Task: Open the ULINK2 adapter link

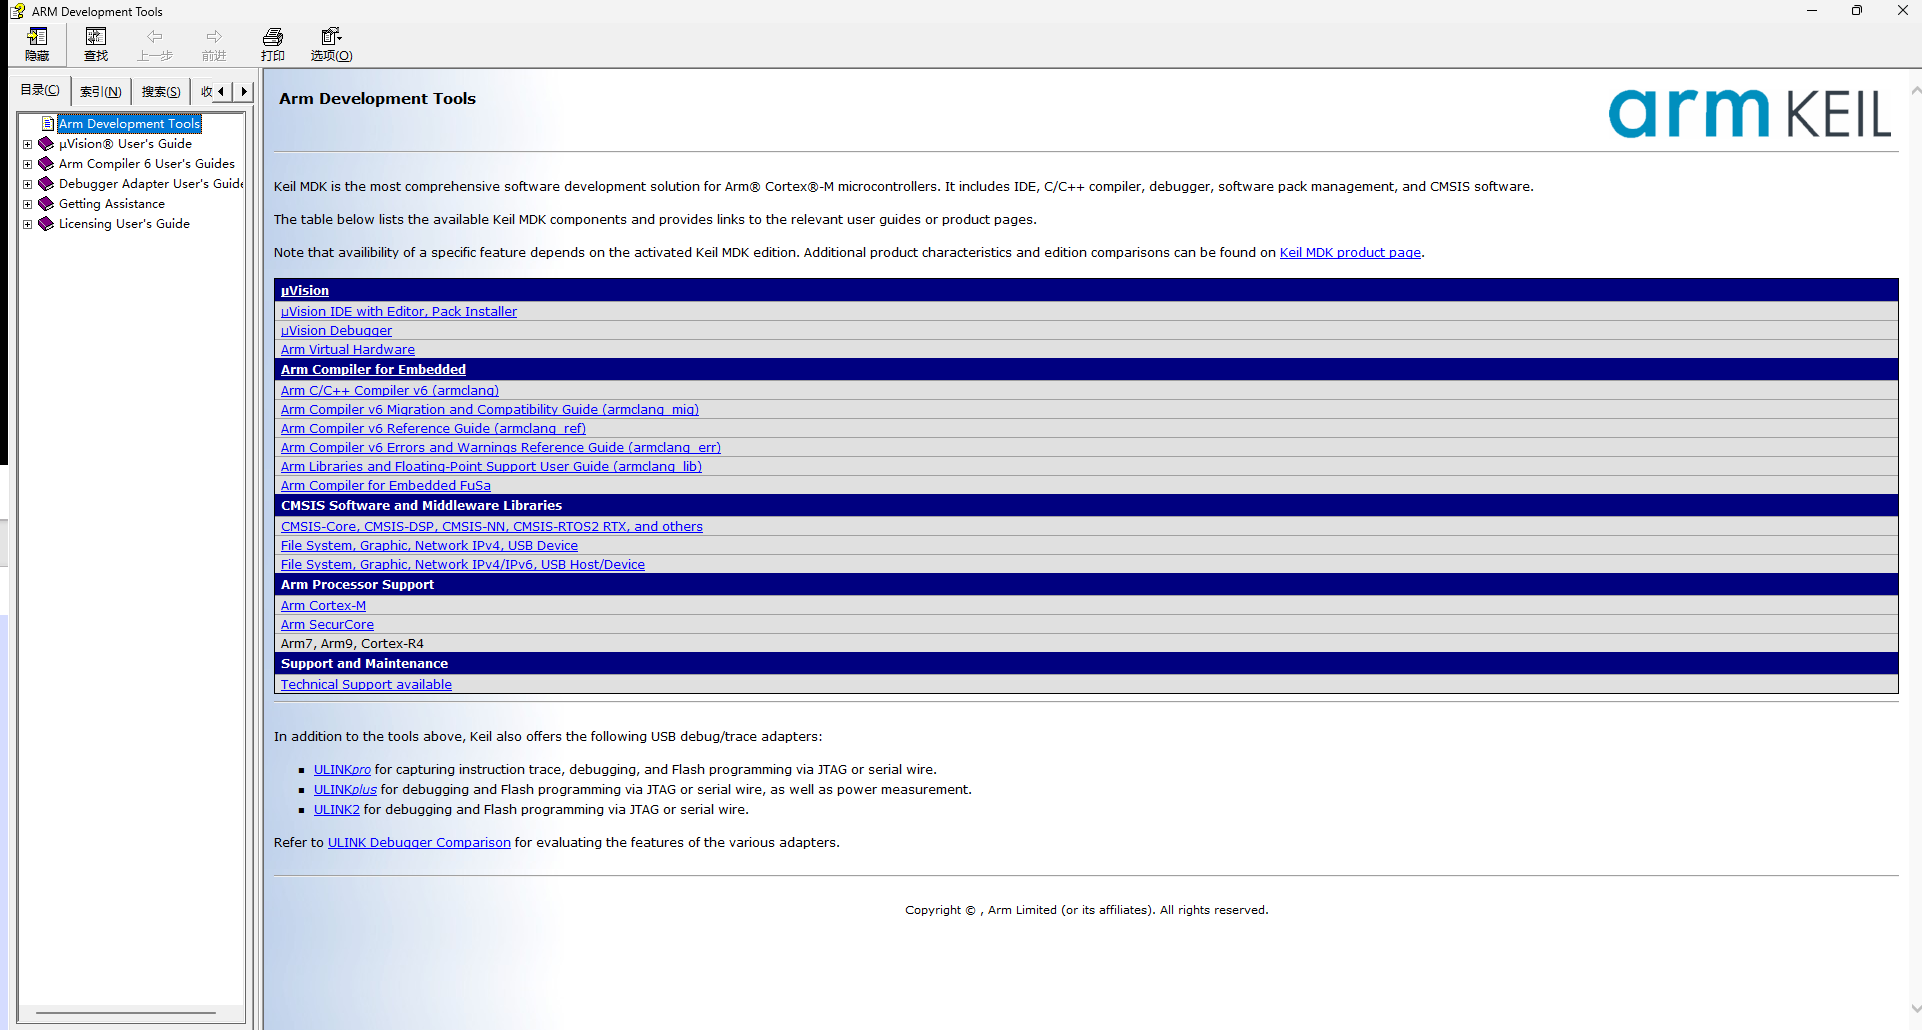Action: pyautogui.click(x=337, y=810)
